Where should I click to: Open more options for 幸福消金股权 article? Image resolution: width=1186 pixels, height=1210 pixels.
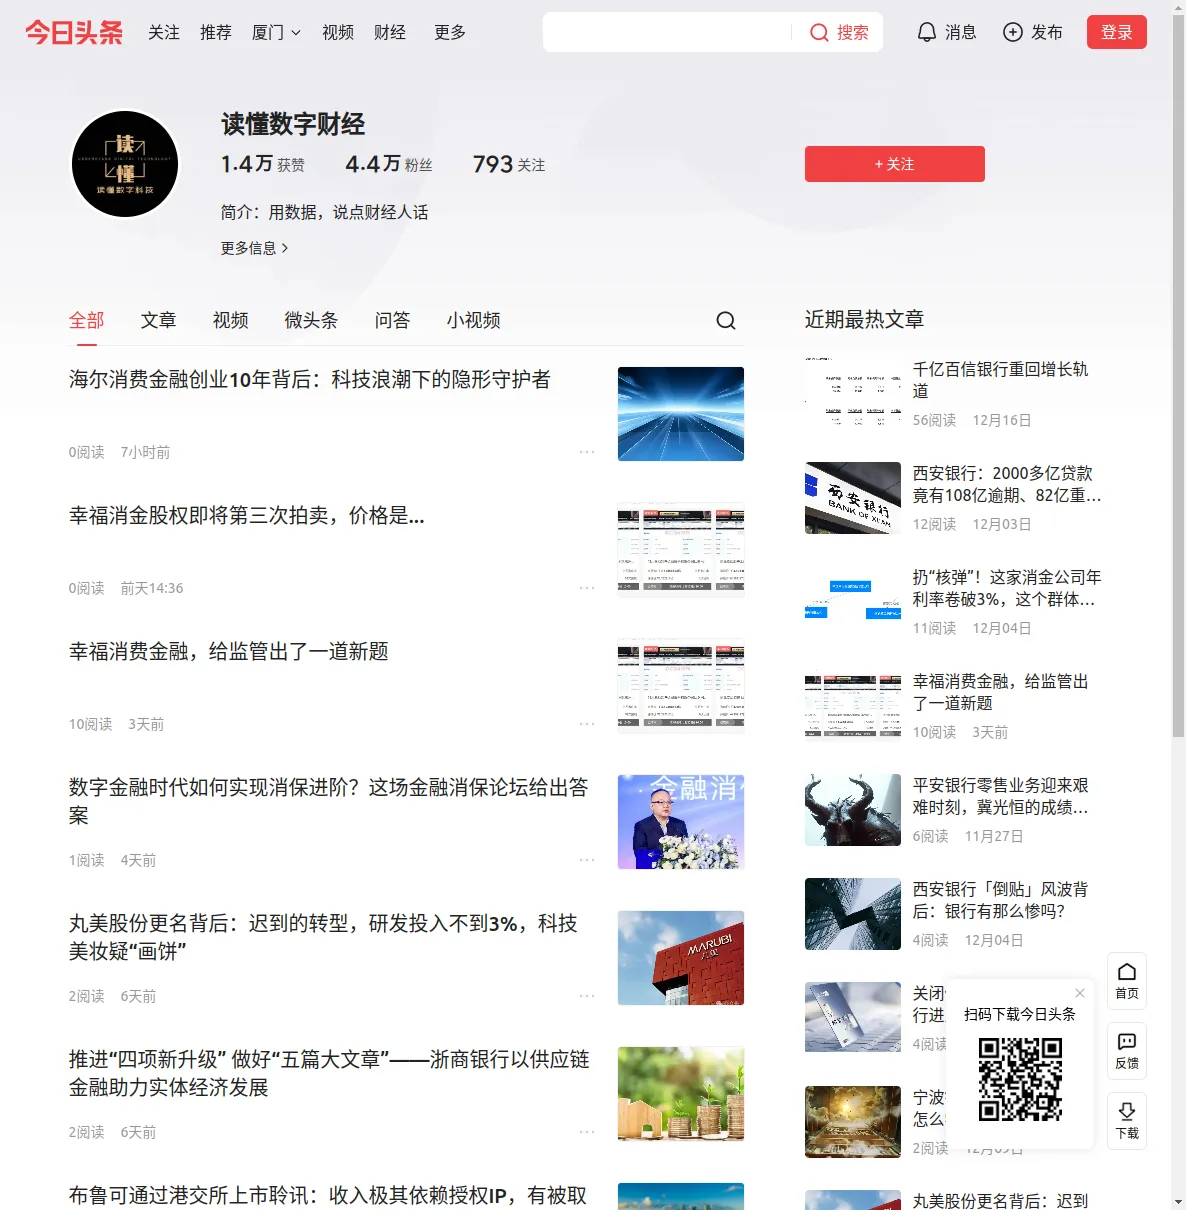point(587,588)
